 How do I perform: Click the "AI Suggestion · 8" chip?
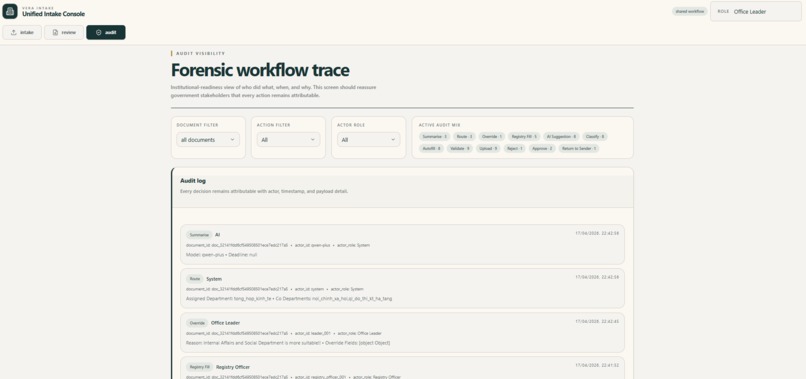(x=561, y=137)
